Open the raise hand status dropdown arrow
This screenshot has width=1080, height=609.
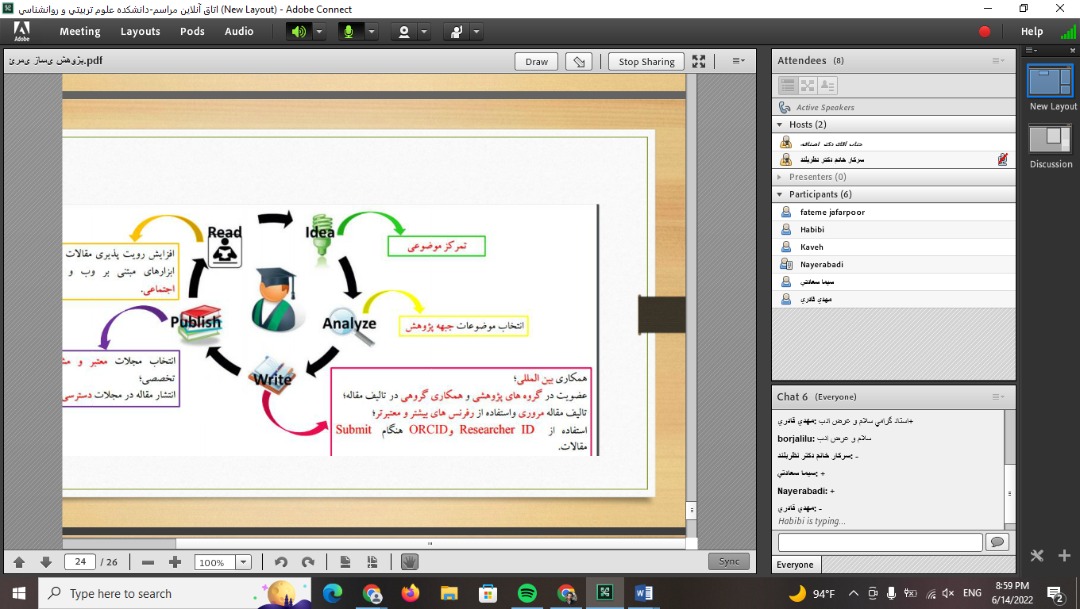[477, 32]
